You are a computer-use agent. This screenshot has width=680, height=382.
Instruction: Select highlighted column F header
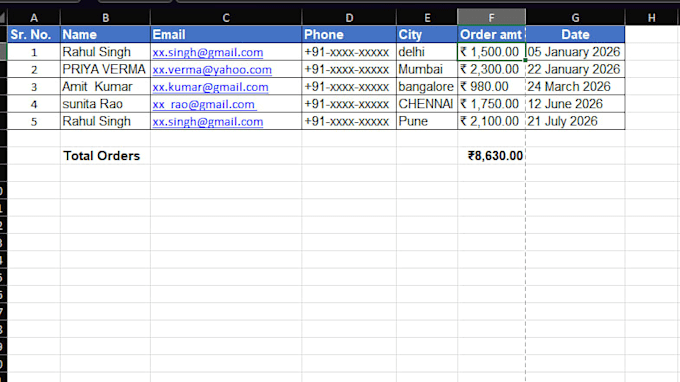tap(491, 18)
